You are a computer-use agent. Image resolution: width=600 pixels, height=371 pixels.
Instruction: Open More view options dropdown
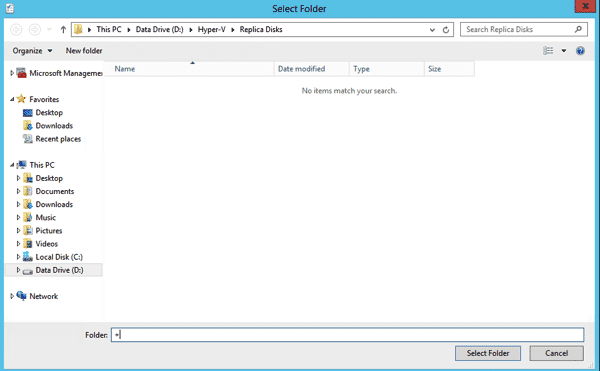[564, 50]
